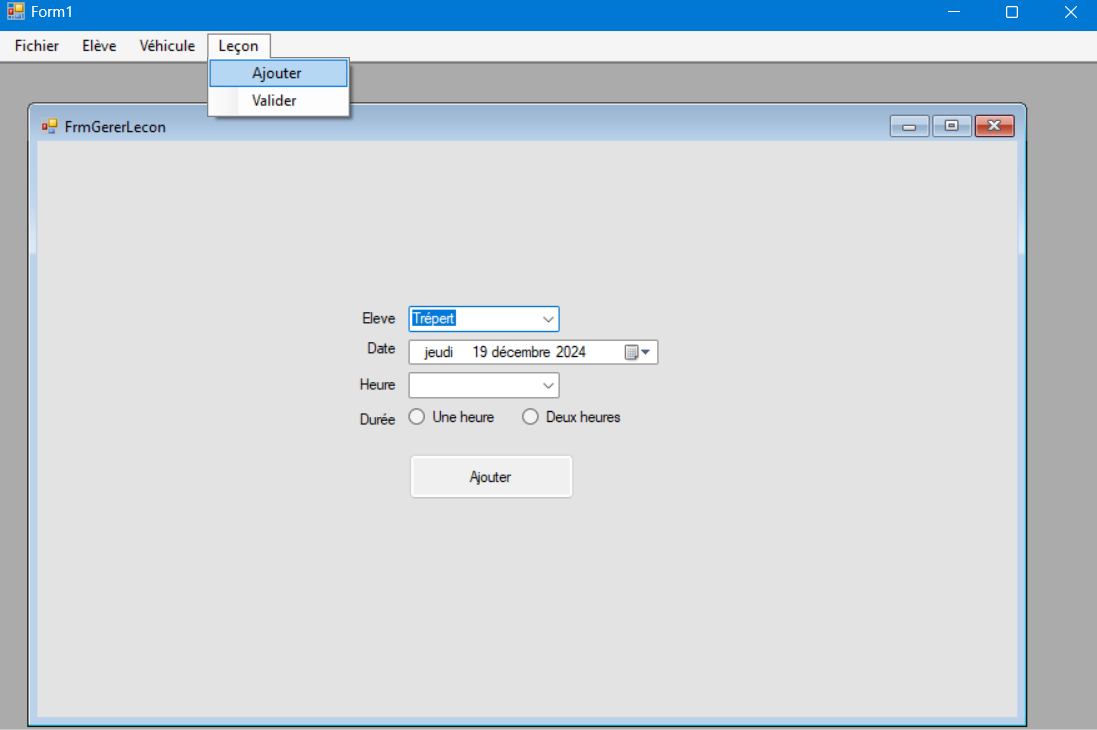Choose the Deux heures duration option
This screenshot has width=1097, height=730.
pos(531,417)
